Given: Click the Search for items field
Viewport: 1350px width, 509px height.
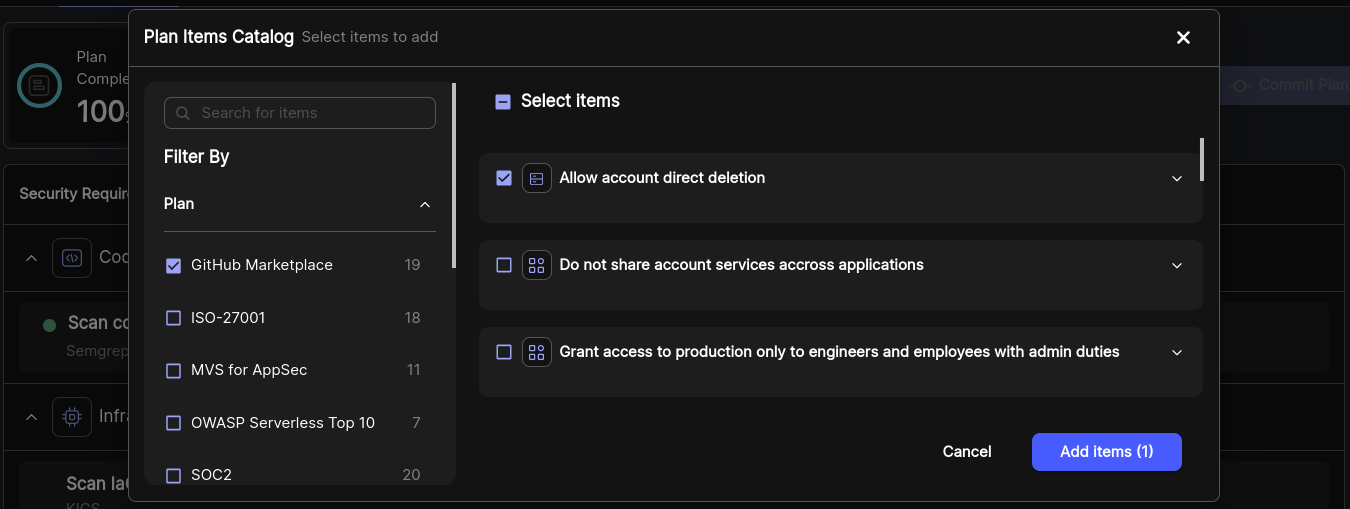Looking at the screenshot, I should tap(310, 113).
